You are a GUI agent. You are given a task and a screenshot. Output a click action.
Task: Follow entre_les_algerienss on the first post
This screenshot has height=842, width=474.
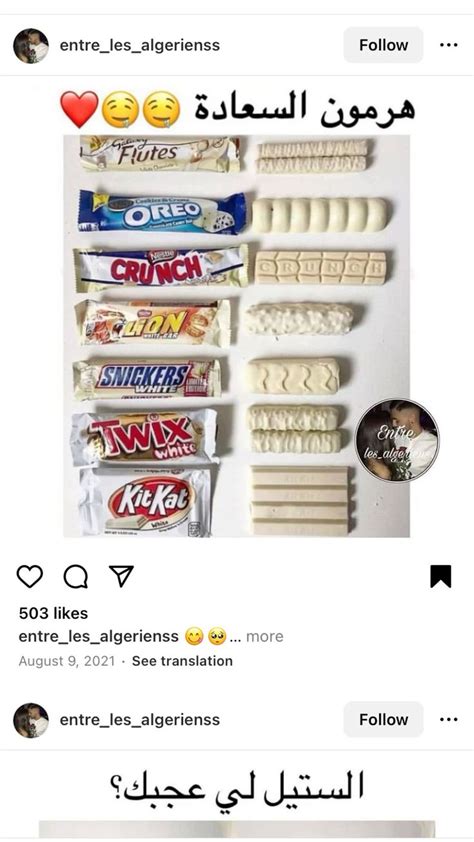coord(383,45)
